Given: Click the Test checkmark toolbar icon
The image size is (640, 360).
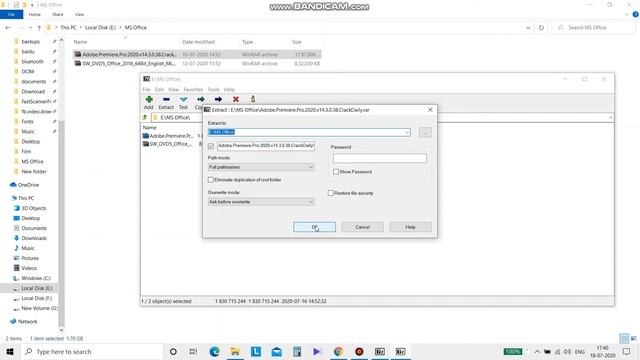Looking at the screenshot, I should 184,99.
